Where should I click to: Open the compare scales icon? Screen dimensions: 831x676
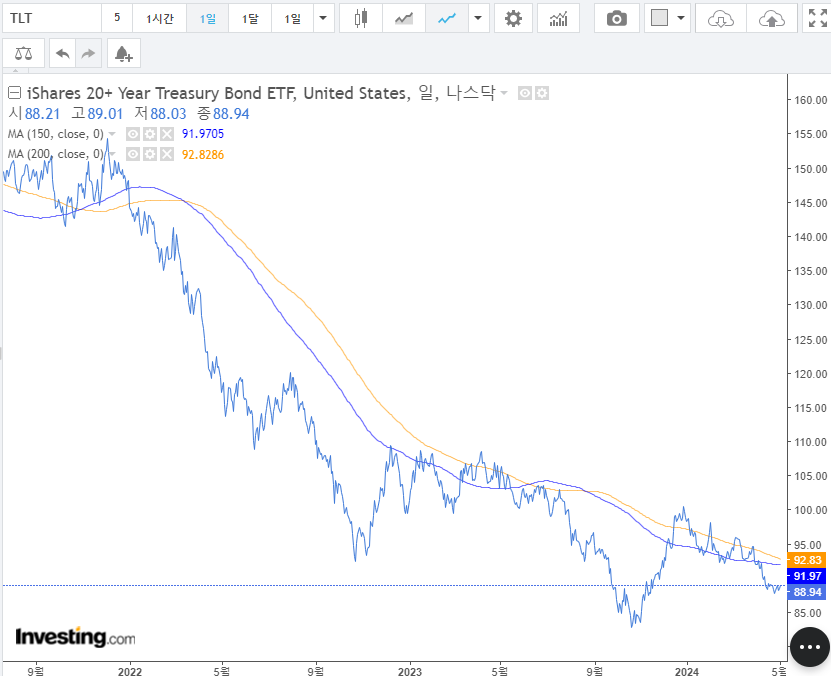pos(23,53)
